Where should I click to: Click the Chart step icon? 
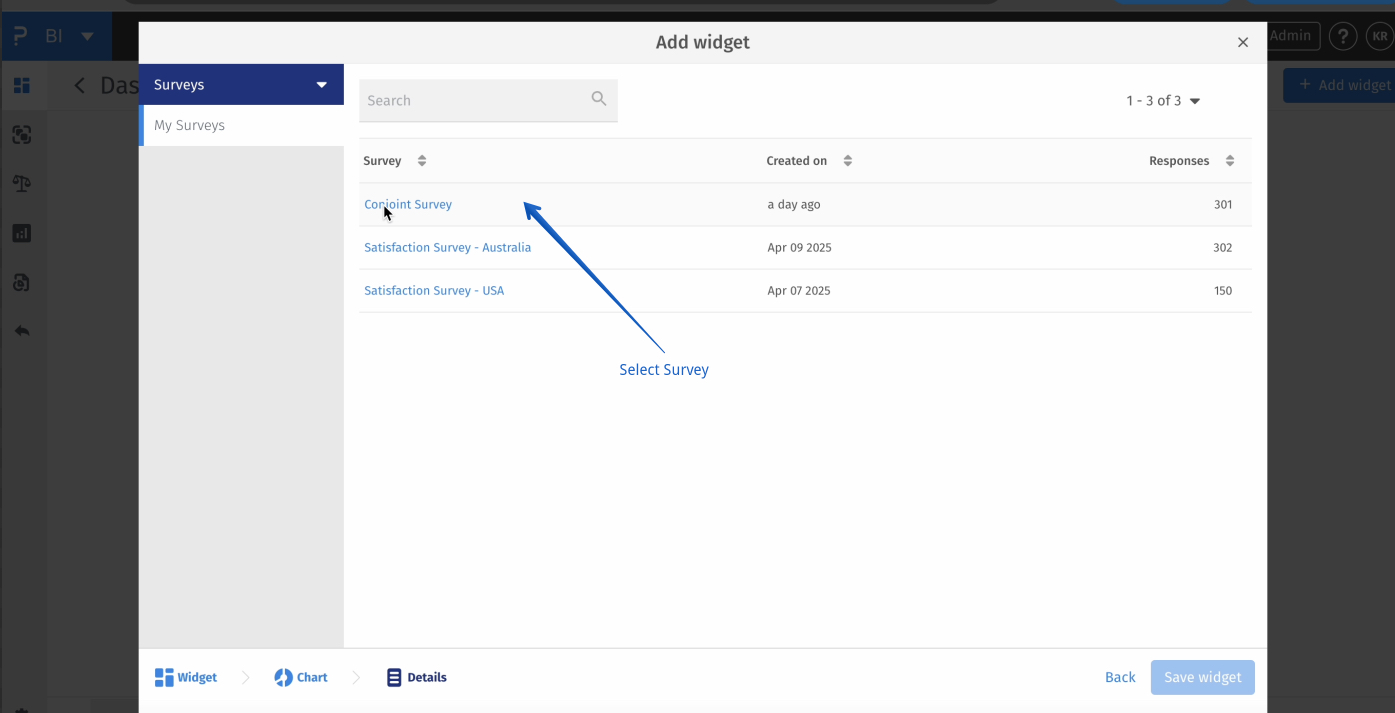pyautogui.click(x=284, y=678)
